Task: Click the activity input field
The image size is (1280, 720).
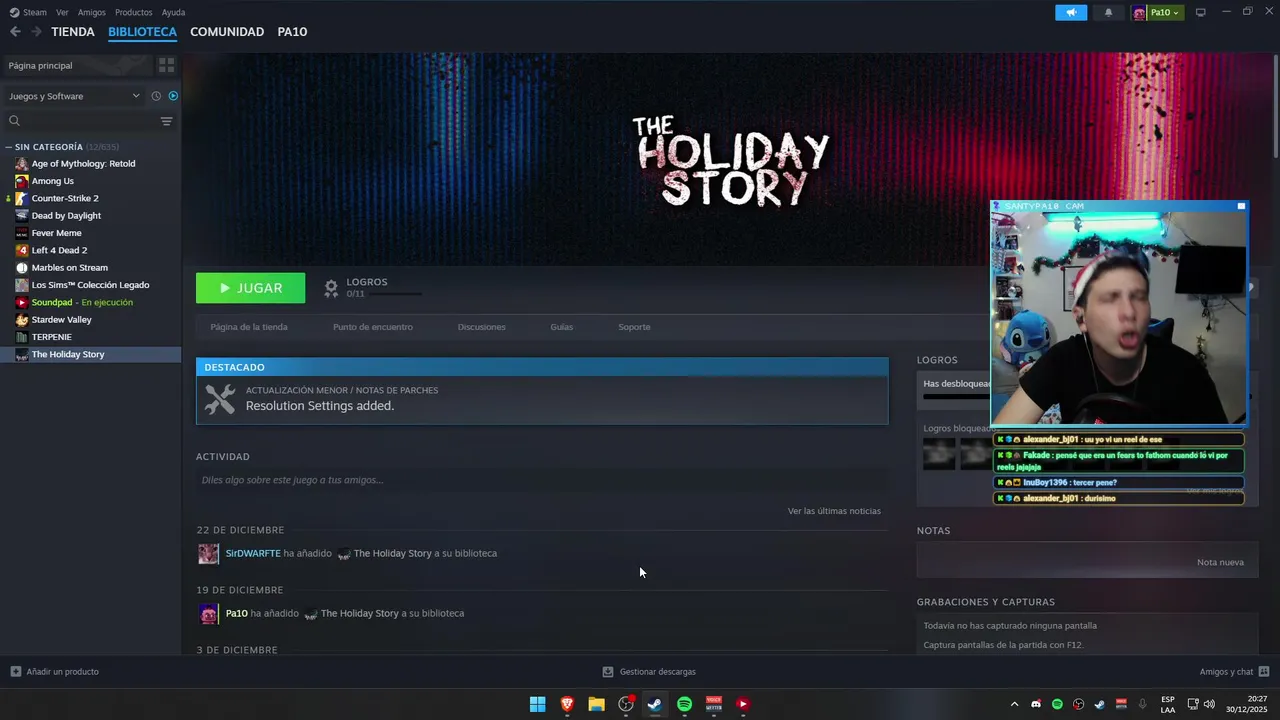Action: click(x=542, y=480)
